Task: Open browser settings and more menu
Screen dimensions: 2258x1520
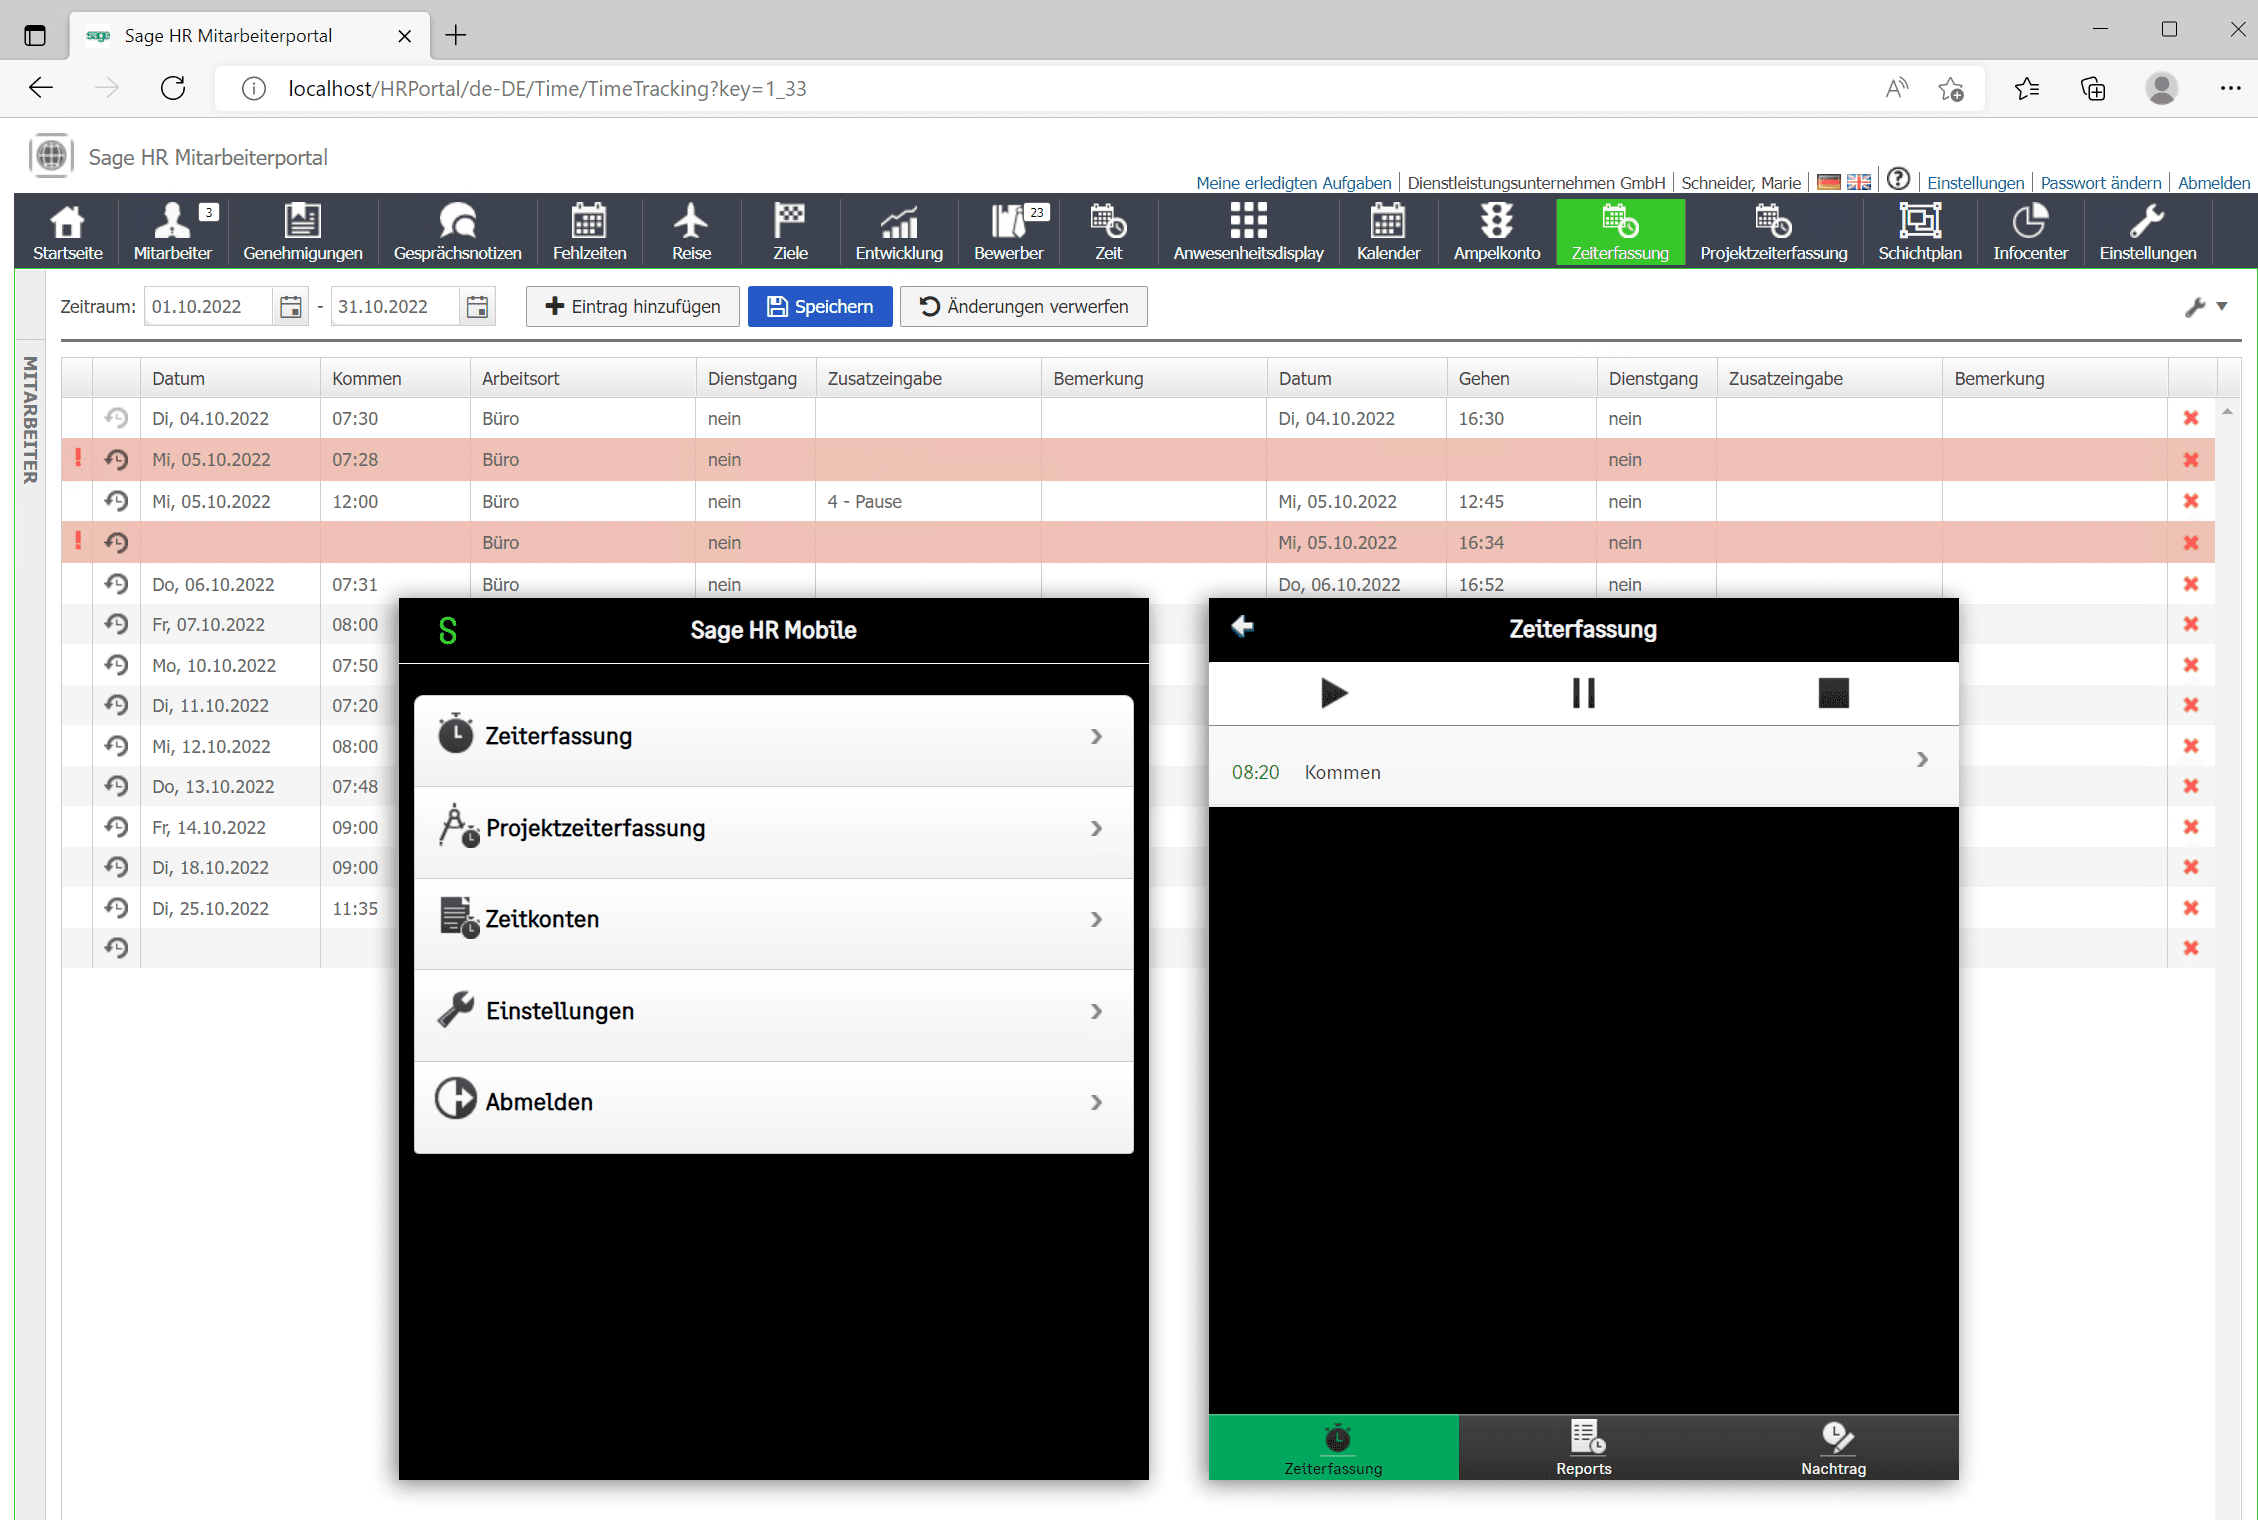Action: (x=2230, y=89)
